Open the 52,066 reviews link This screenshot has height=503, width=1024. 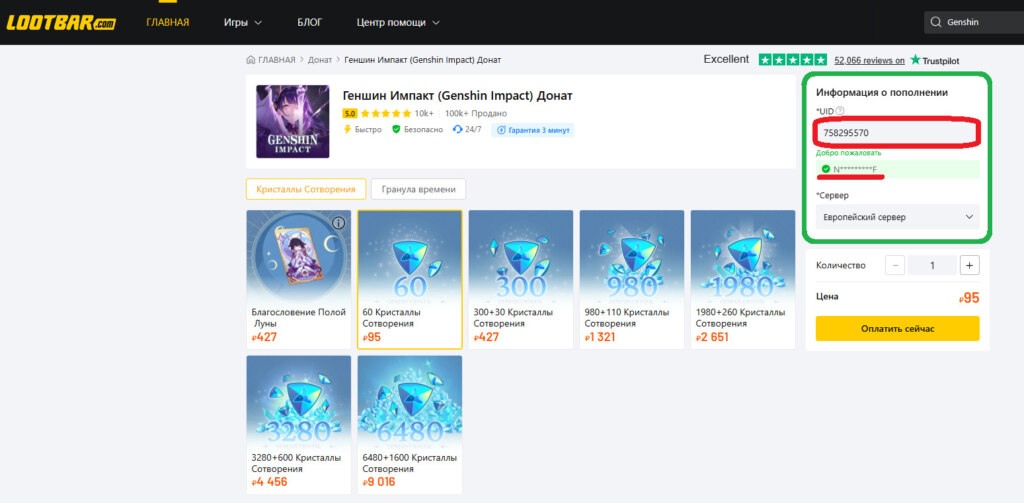pyautogui.click(x=869, y=60)
